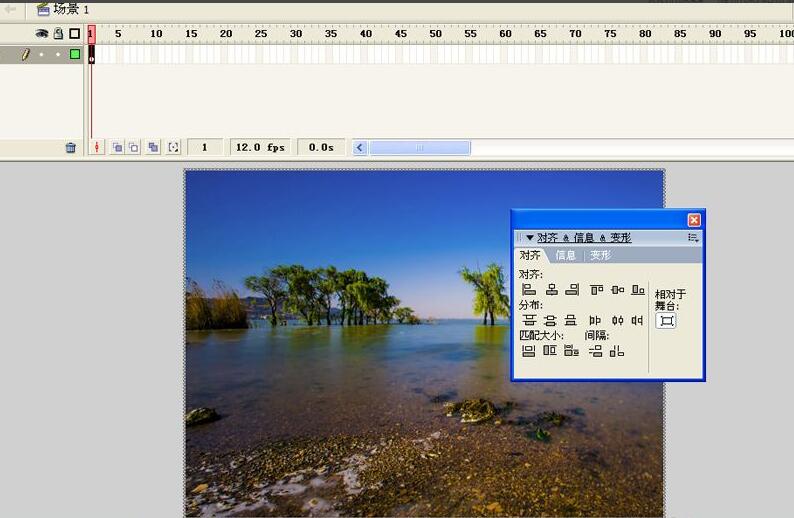Delete layer with the trash icon
The width and height of the screenshot is (794, 518).
pyautogui.click(x=70, y=147)
